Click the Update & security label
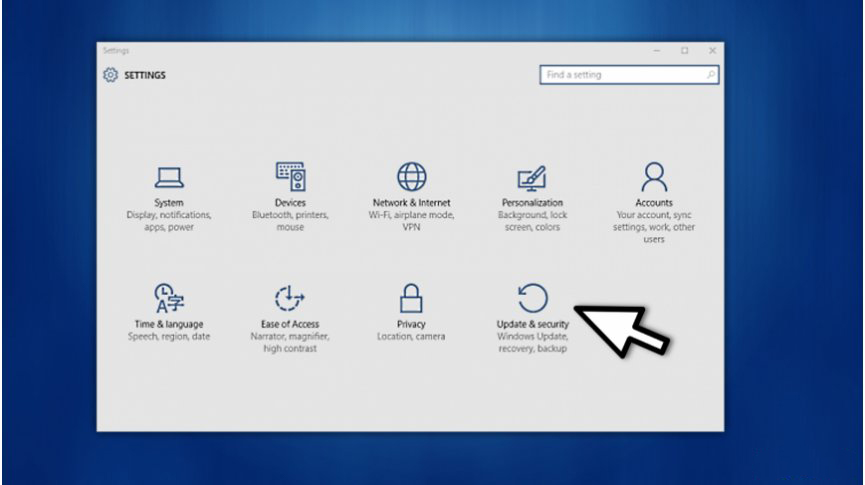 point(532,324)
